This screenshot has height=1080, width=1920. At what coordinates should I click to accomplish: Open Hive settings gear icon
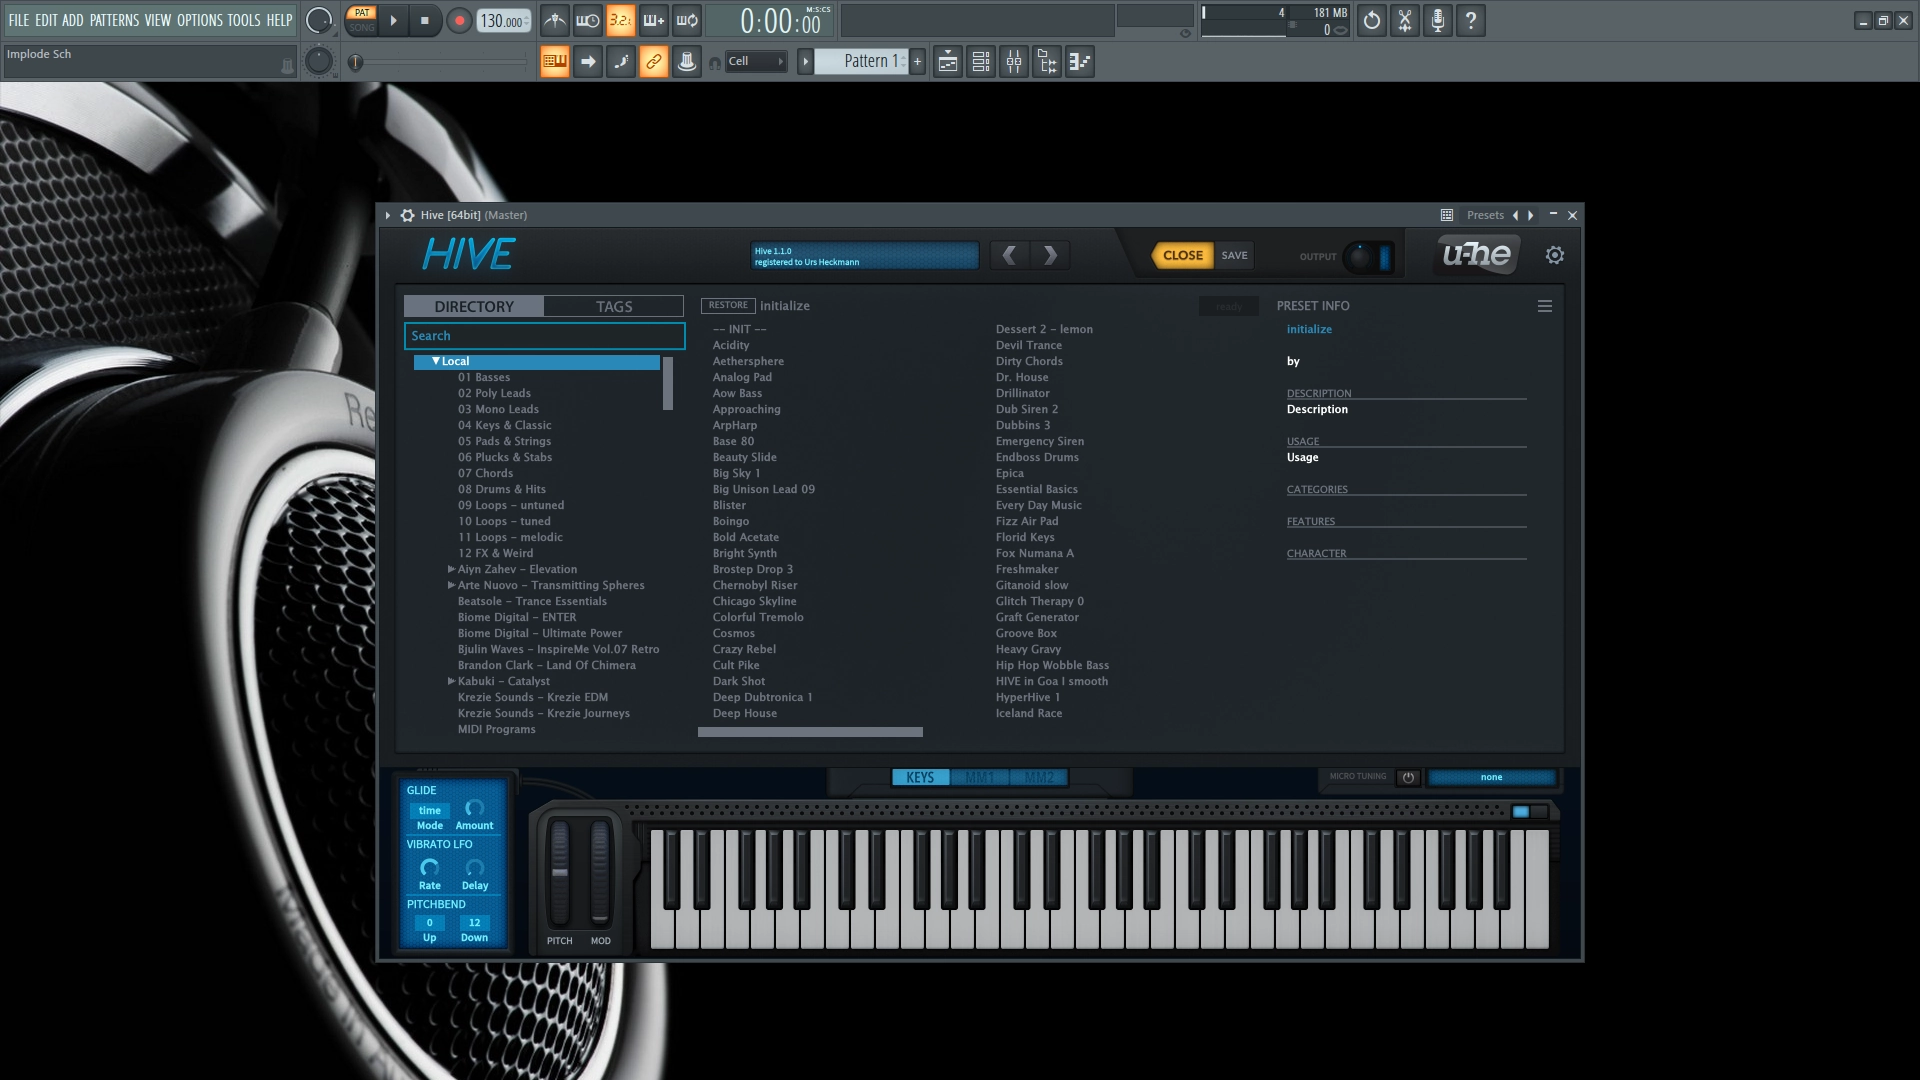pos(1555,255)
